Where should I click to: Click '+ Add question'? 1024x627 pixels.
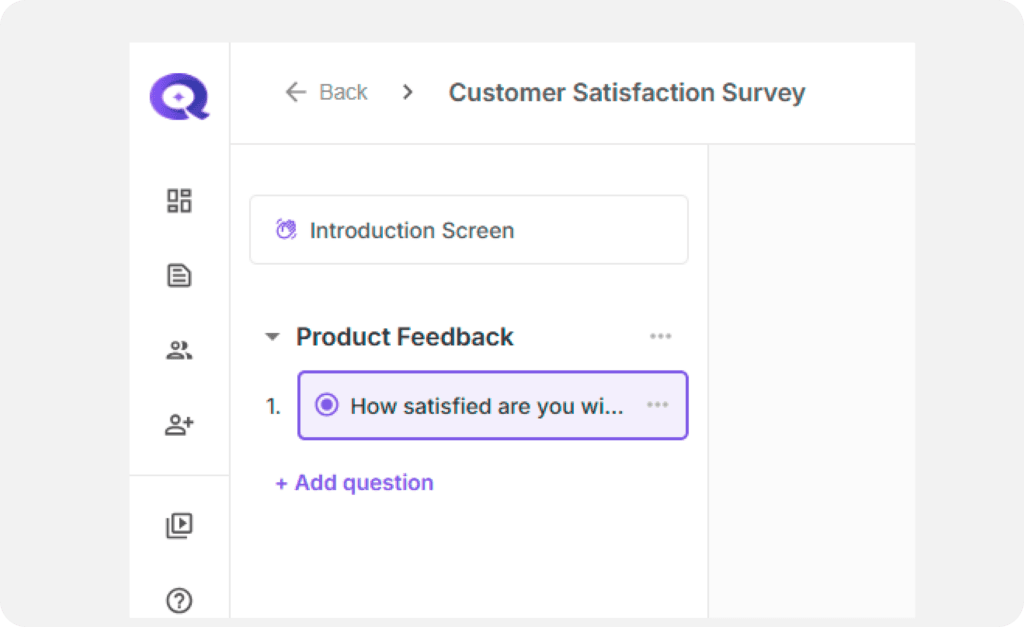[x=354, y=483]
